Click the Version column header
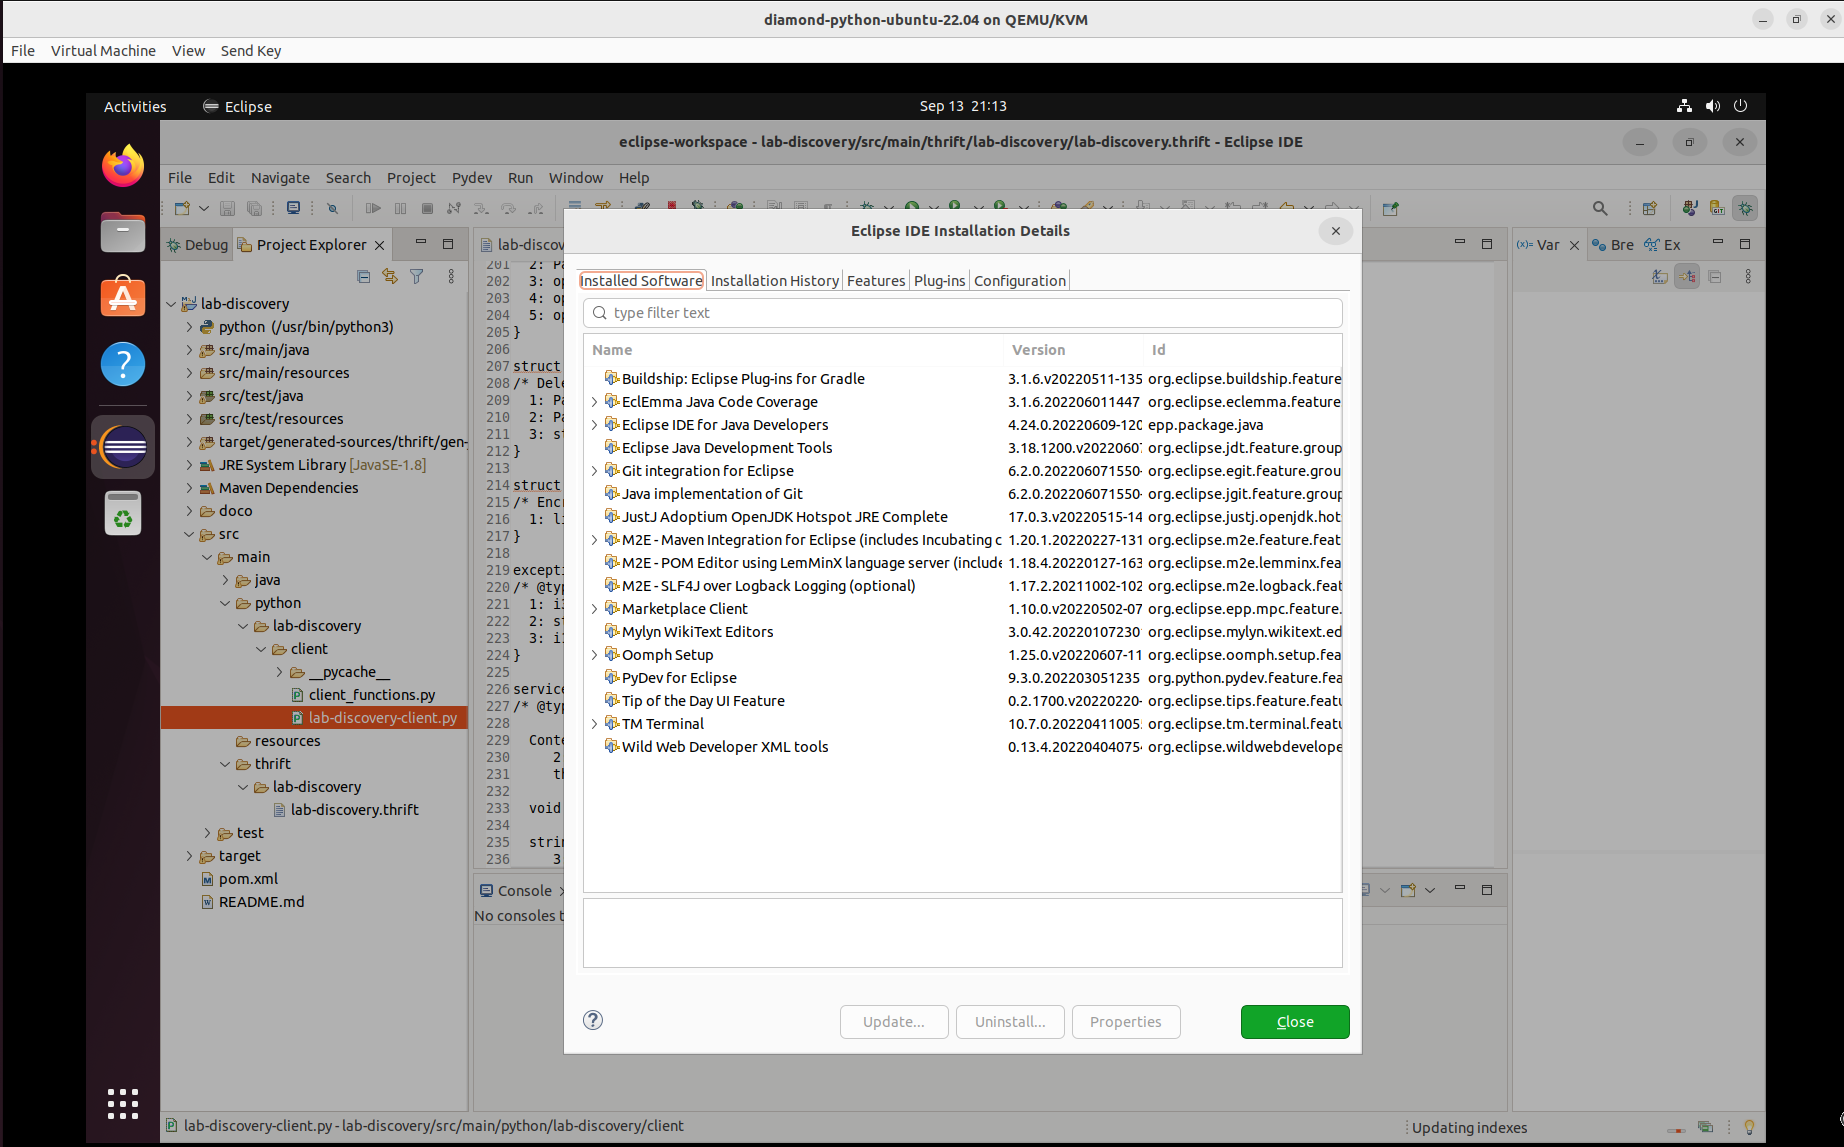 (x=1073, y=350)
